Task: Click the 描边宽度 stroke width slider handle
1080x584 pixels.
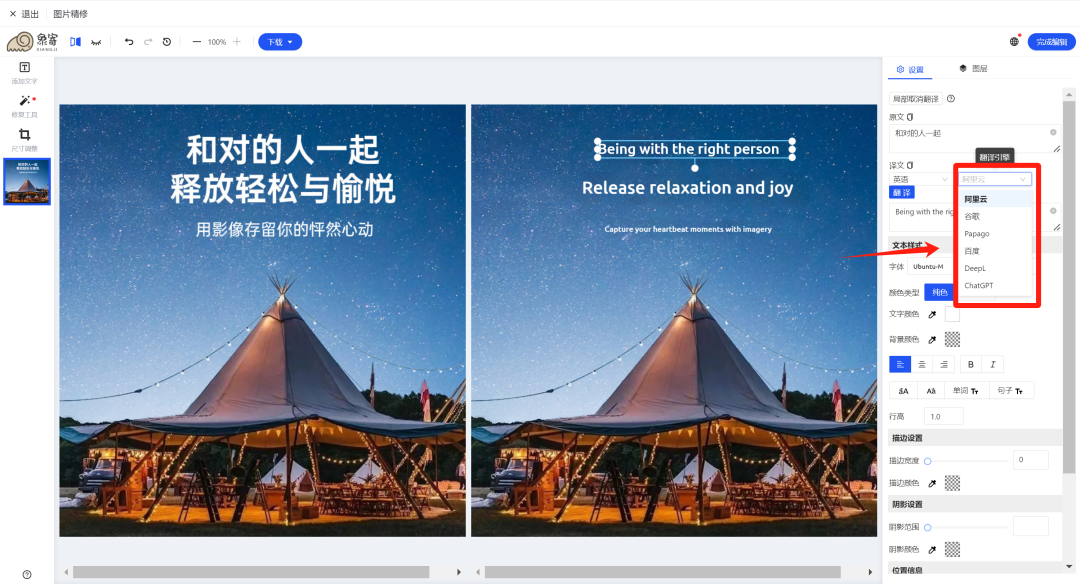Action: tap(928, 460)
